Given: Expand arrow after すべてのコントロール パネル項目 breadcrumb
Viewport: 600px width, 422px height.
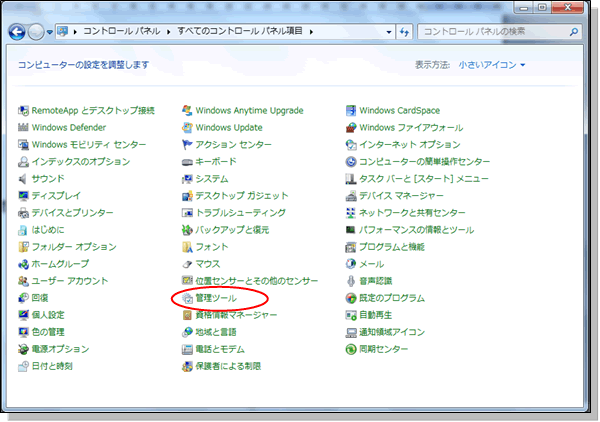Looking at the screenshot, I should point(311,32).
